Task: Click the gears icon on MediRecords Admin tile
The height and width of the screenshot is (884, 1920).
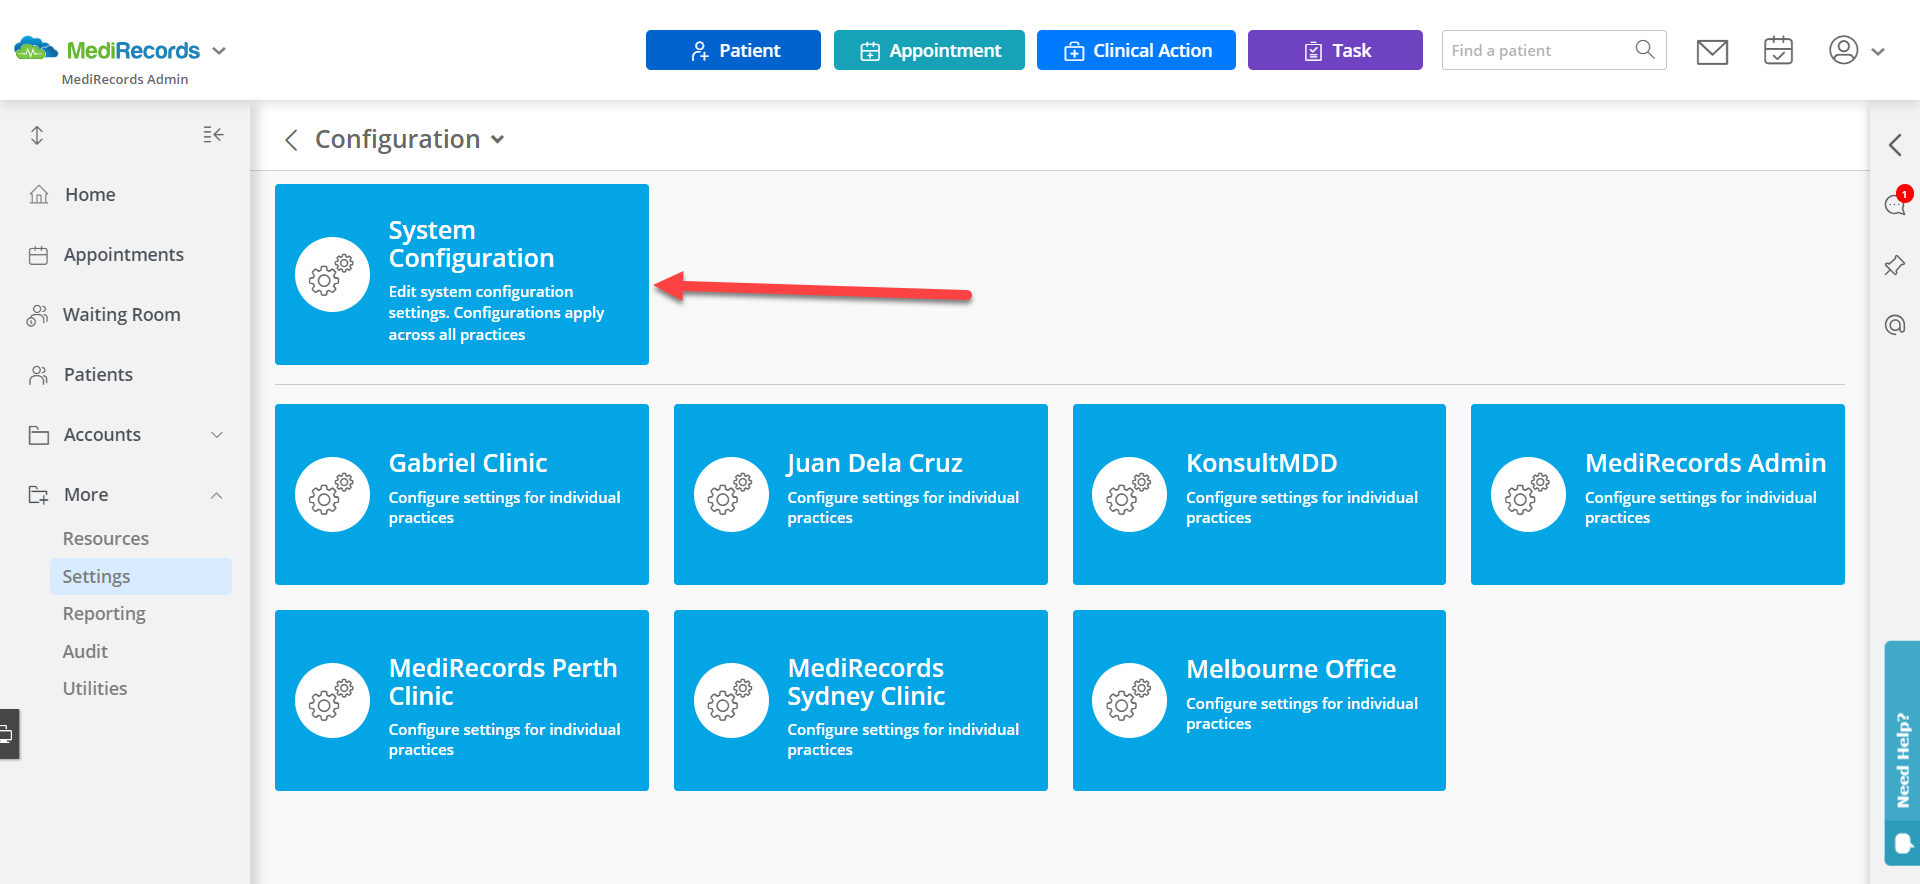Action: point(1528,494)
